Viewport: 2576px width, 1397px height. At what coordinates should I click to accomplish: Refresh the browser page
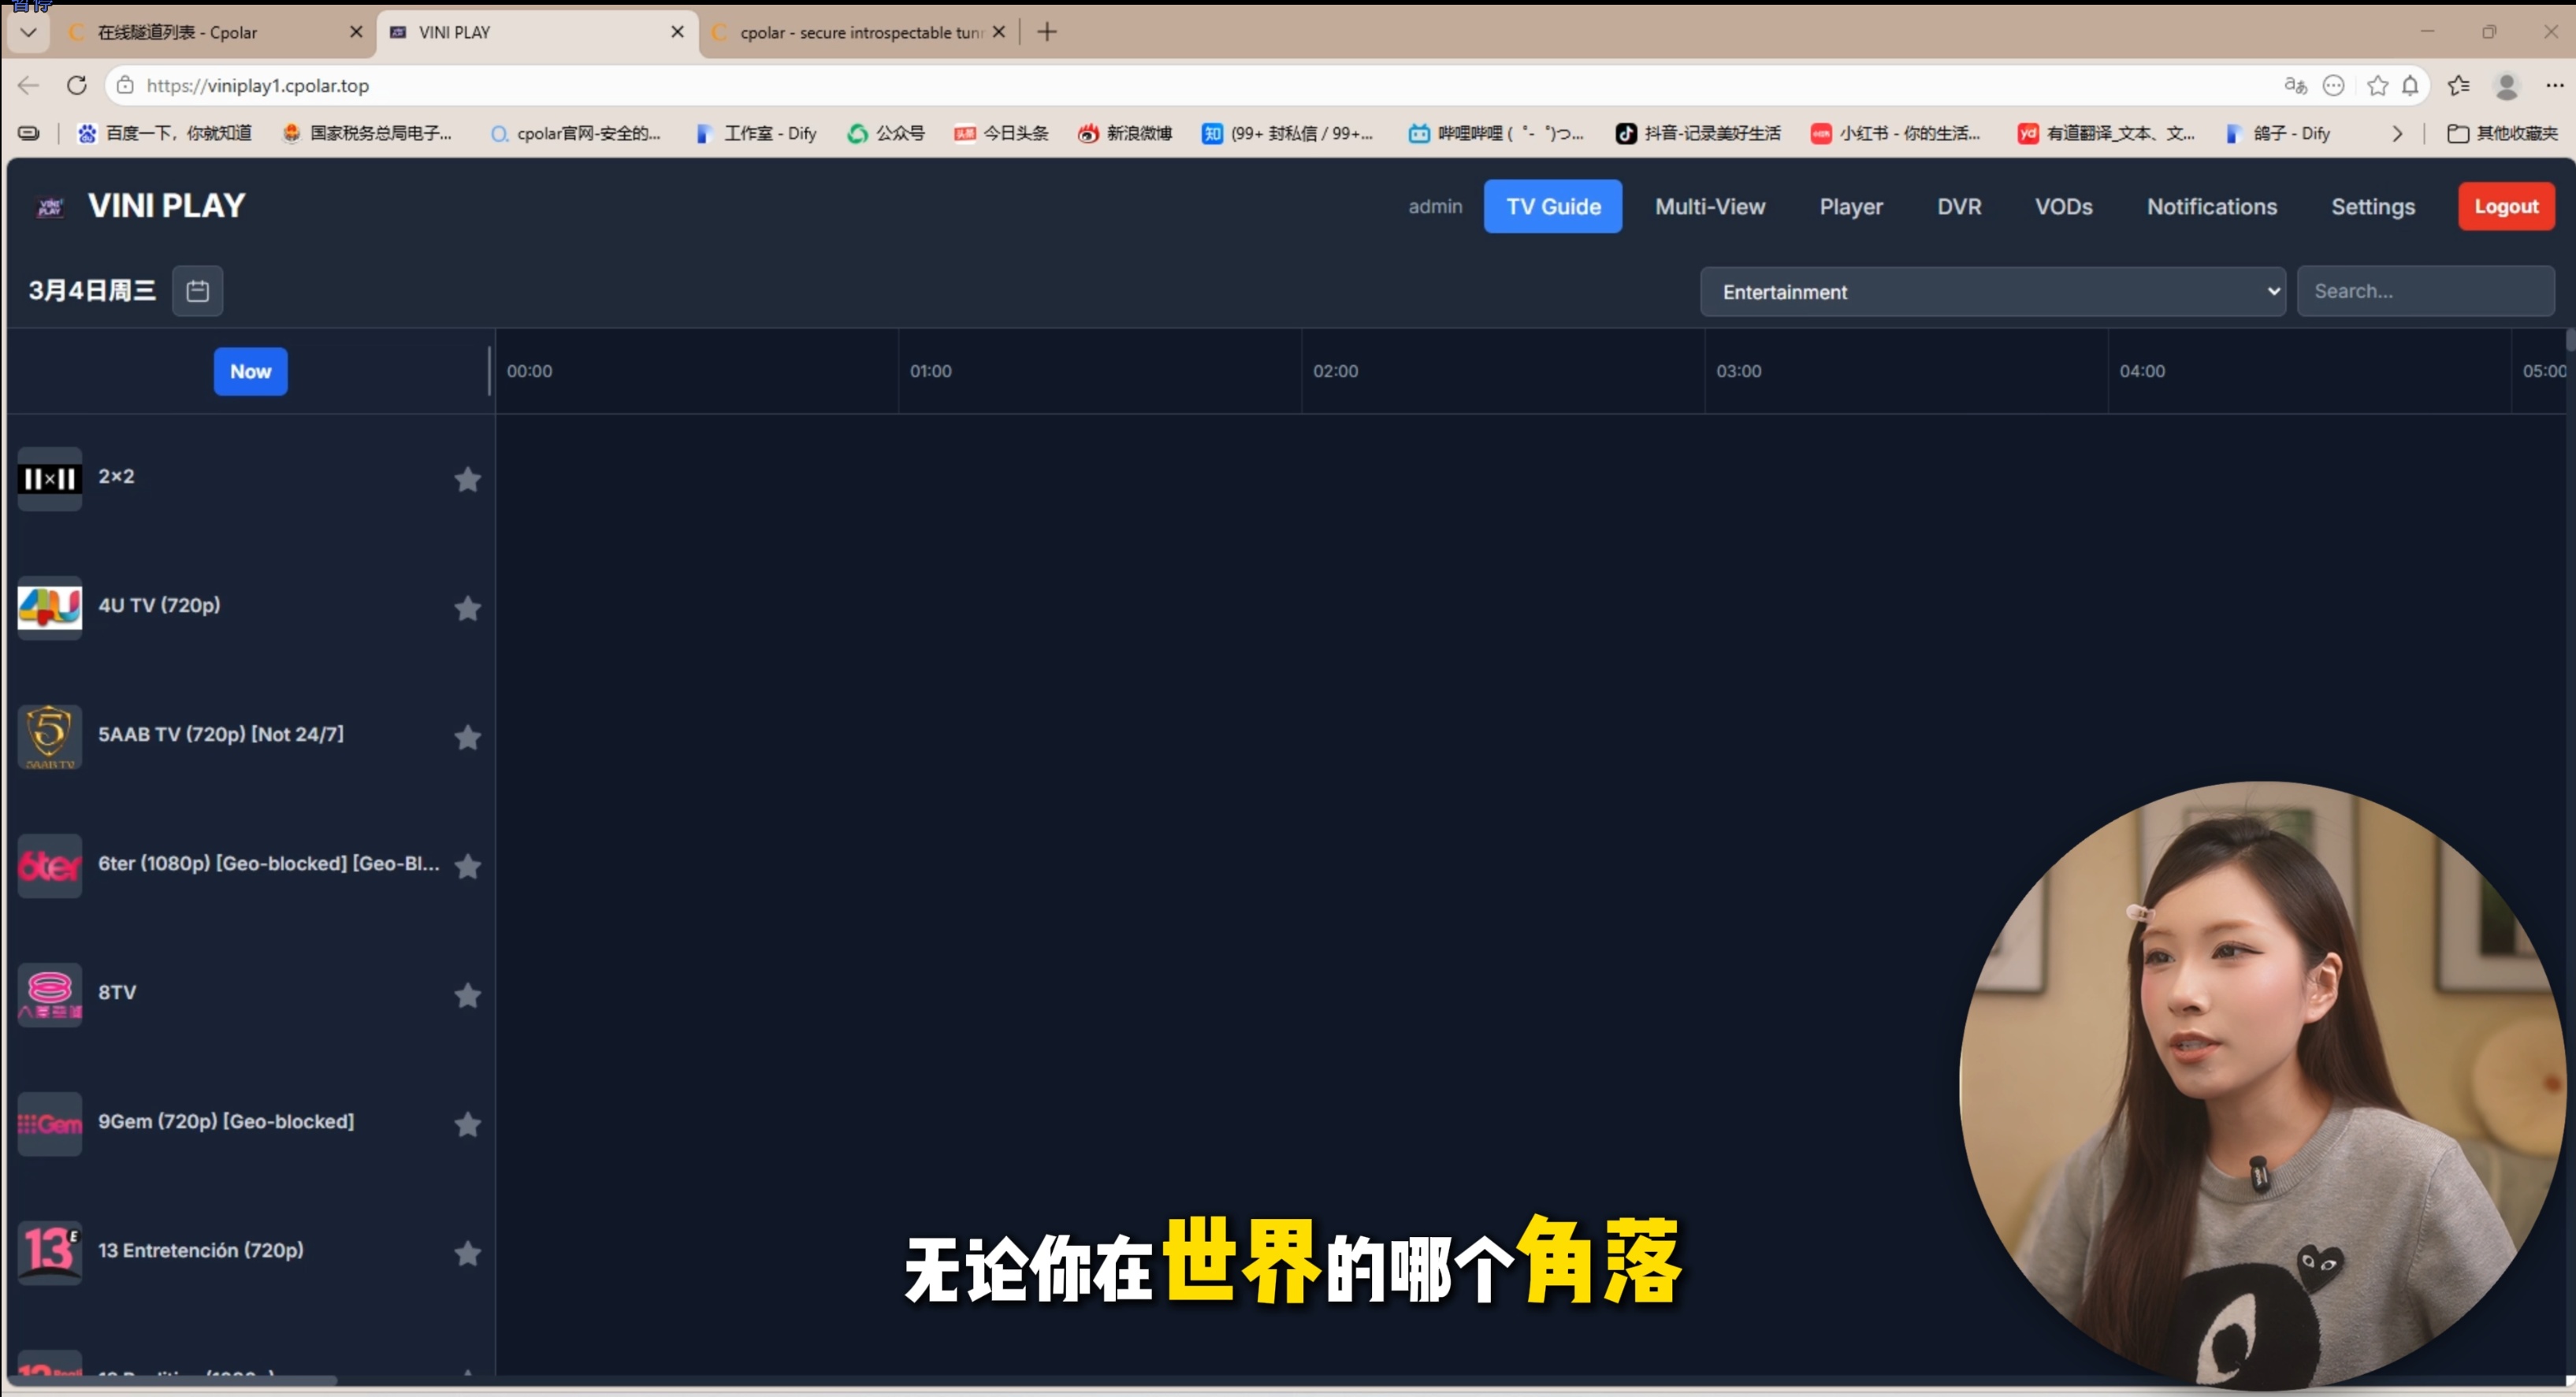tap(77, 86)
